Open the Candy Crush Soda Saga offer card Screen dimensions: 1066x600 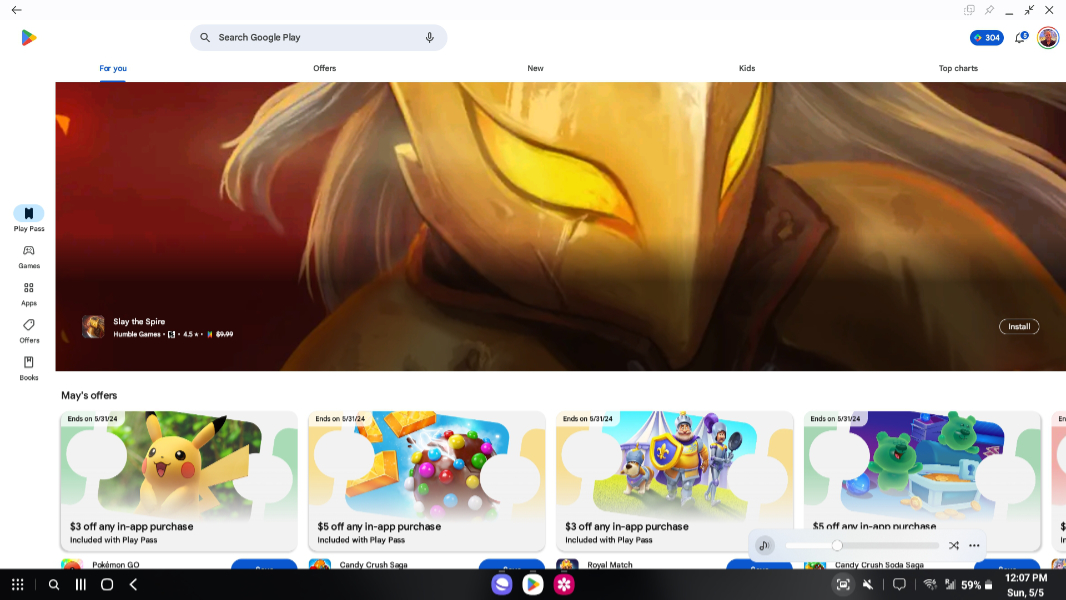pyautogui.click(x=922, y=480)
